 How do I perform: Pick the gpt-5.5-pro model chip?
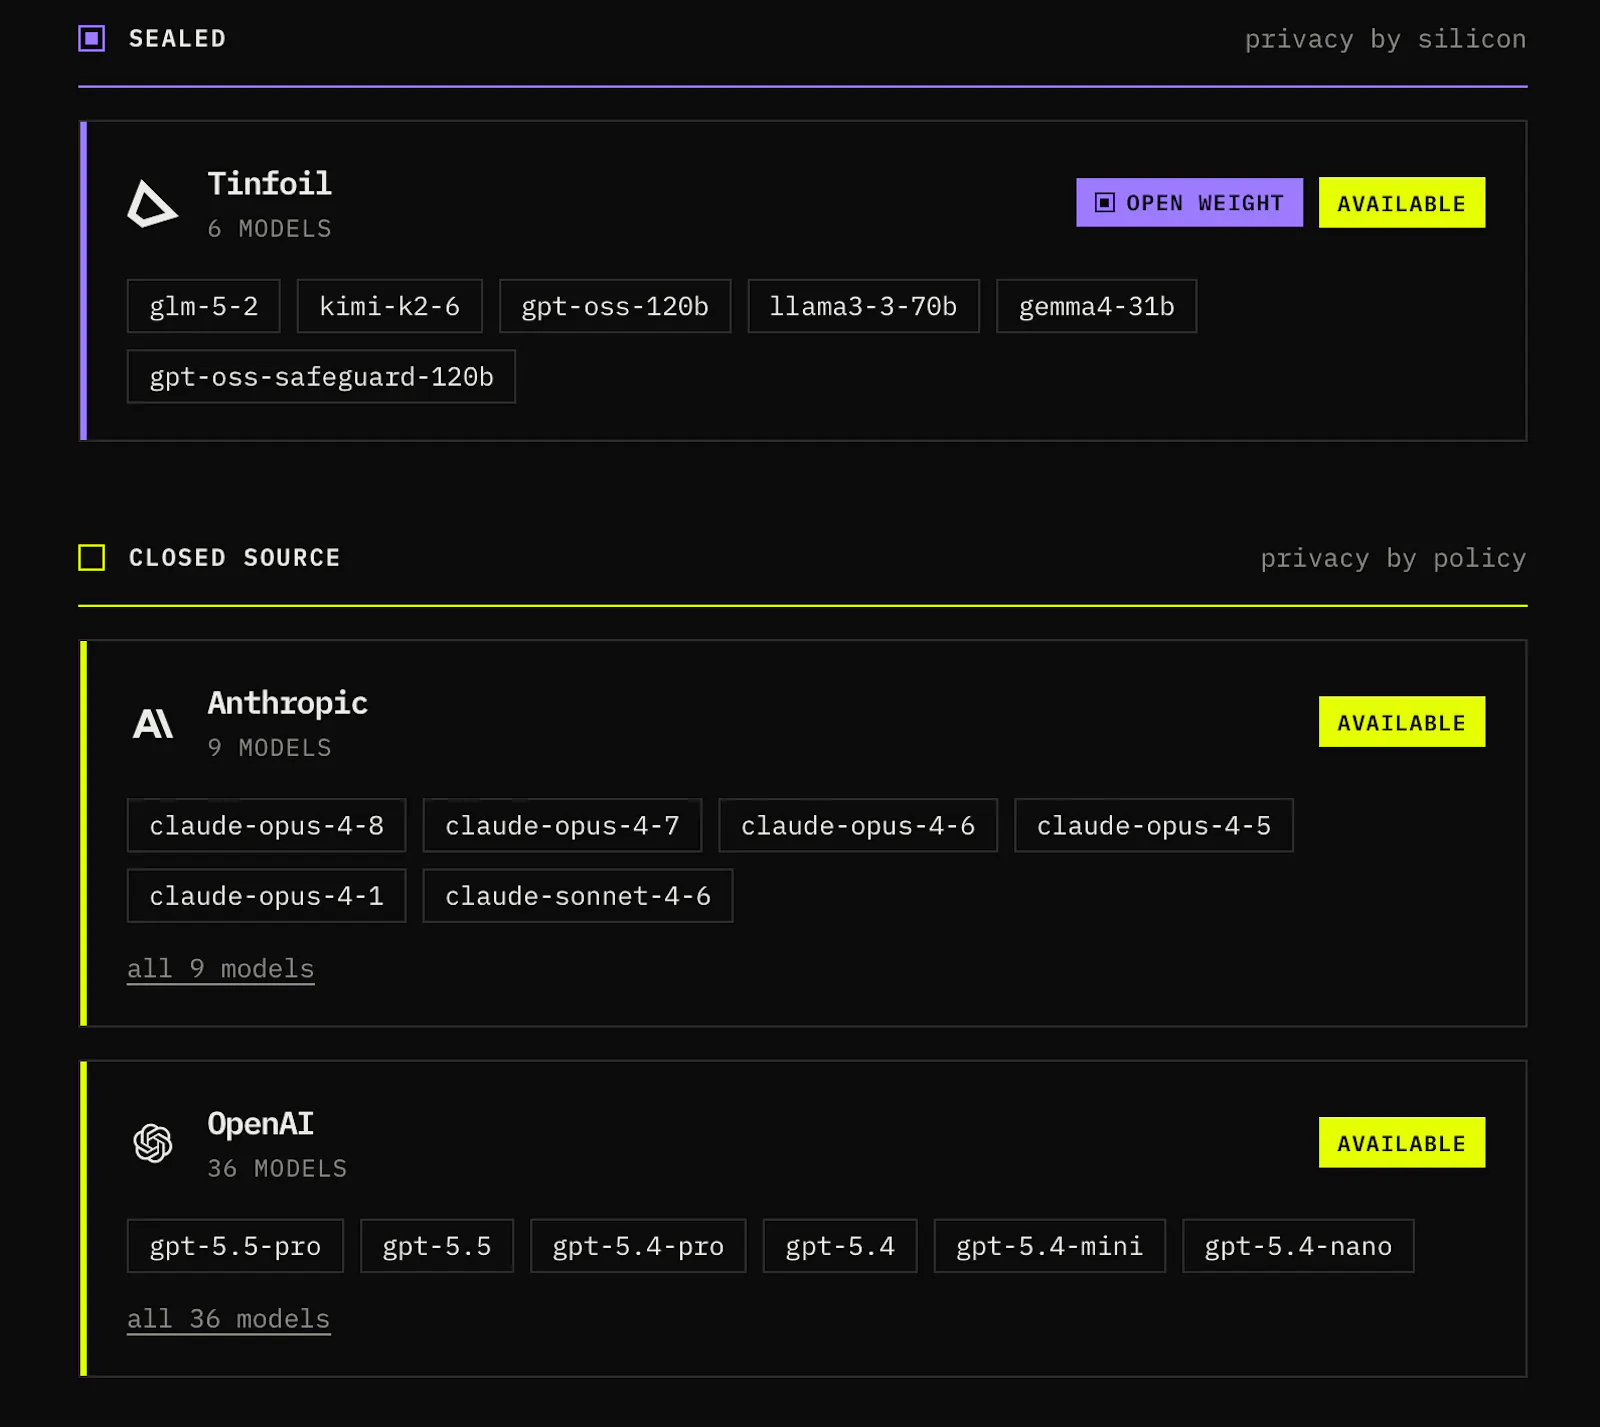[235, 1246]
